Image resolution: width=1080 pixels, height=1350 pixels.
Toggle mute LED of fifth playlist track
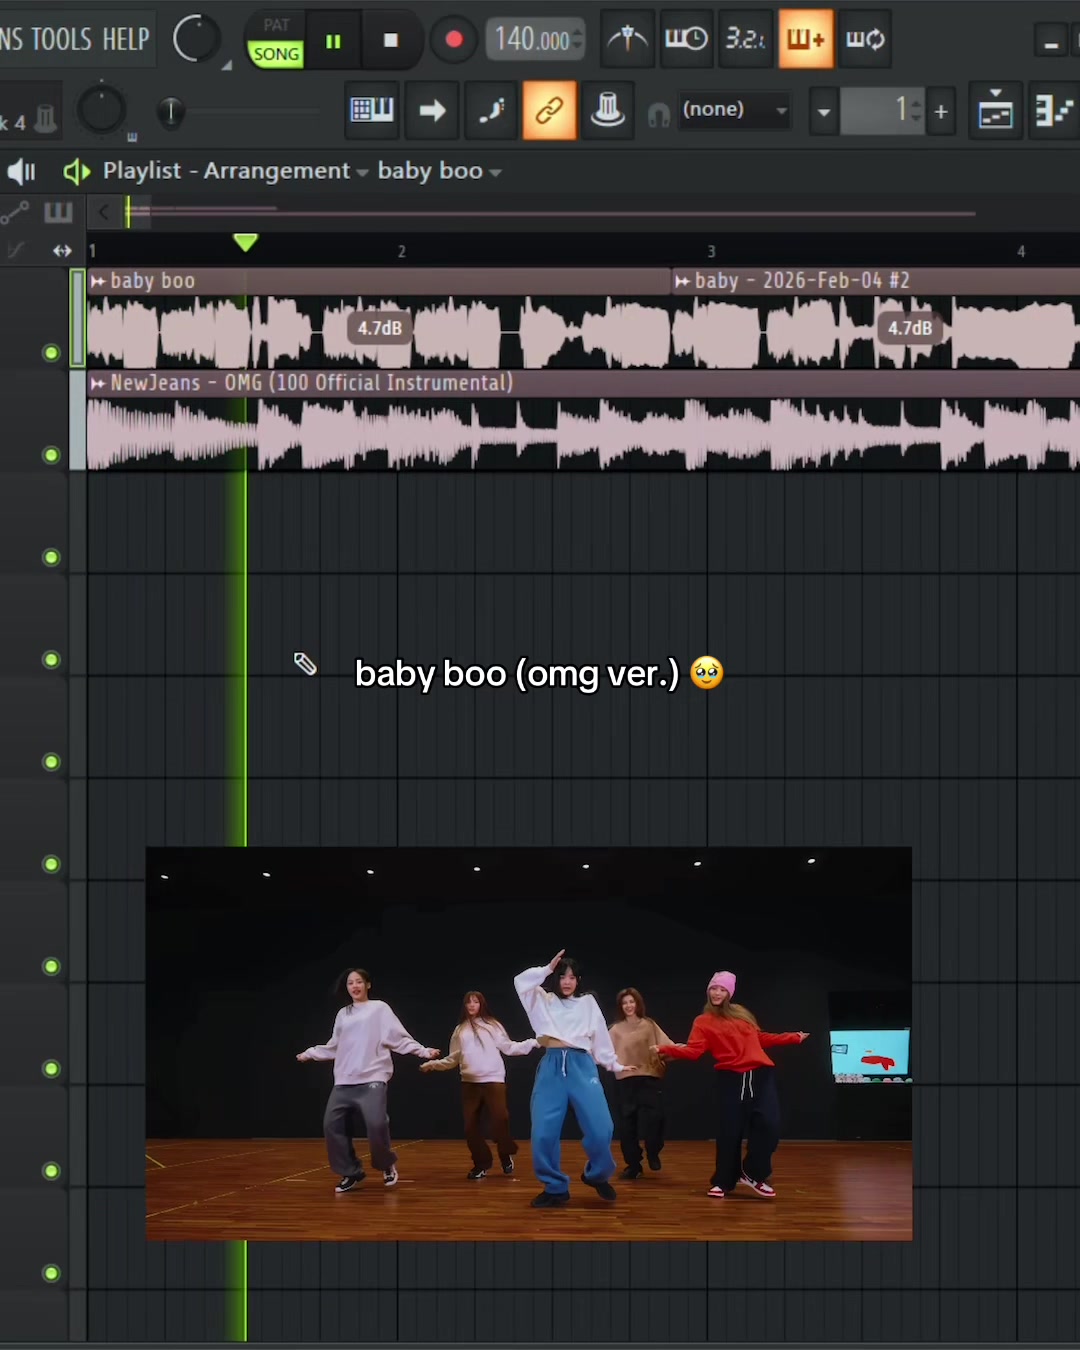pyautogui.click(x=51, y=762)
